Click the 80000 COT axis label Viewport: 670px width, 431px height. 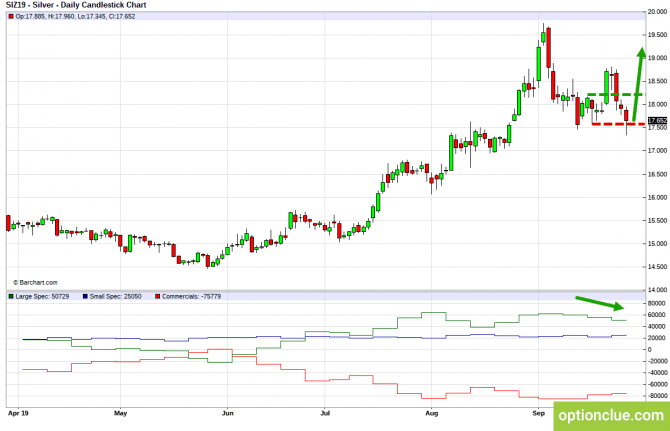pos(656,303)
